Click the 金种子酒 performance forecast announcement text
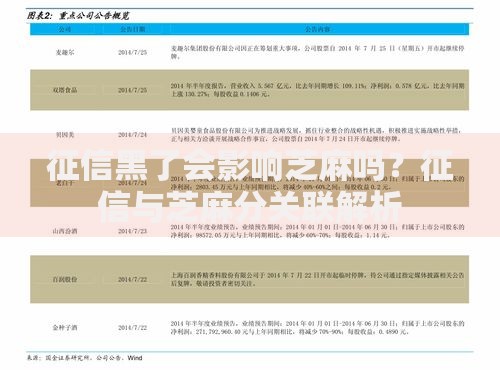Image resolution: width=500 pixels, height=370 pixels. [317, 328]
